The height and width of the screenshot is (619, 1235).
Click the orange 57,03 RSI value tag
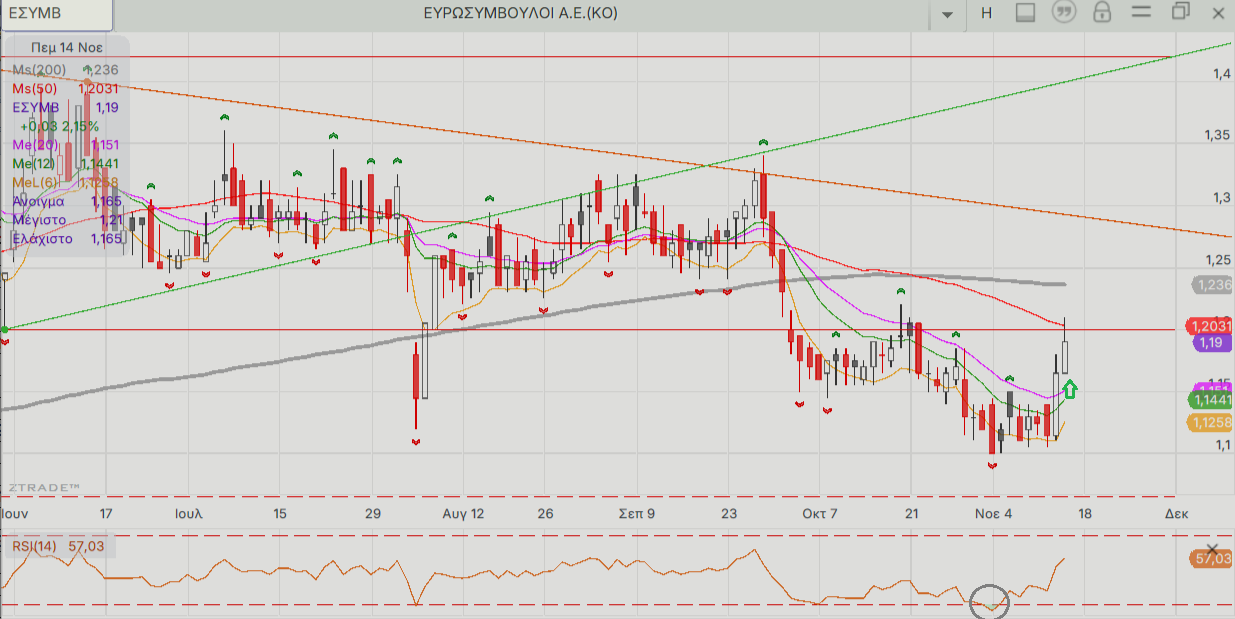point(1212,558)
